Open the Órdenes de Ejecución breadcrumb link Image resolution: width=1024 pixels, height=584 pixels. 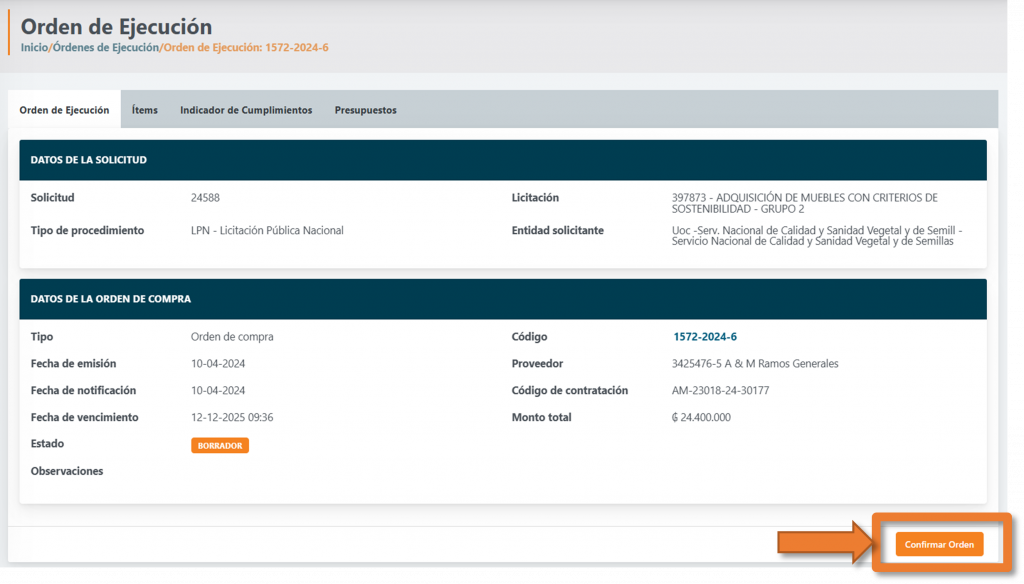105,47
